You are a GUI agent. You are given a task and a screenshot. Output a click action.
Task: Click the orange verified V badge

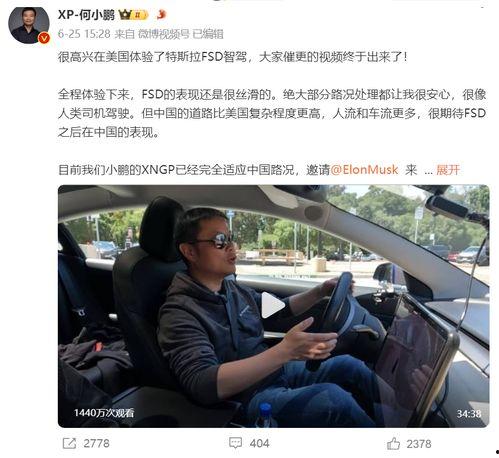(x=44, y=38)
